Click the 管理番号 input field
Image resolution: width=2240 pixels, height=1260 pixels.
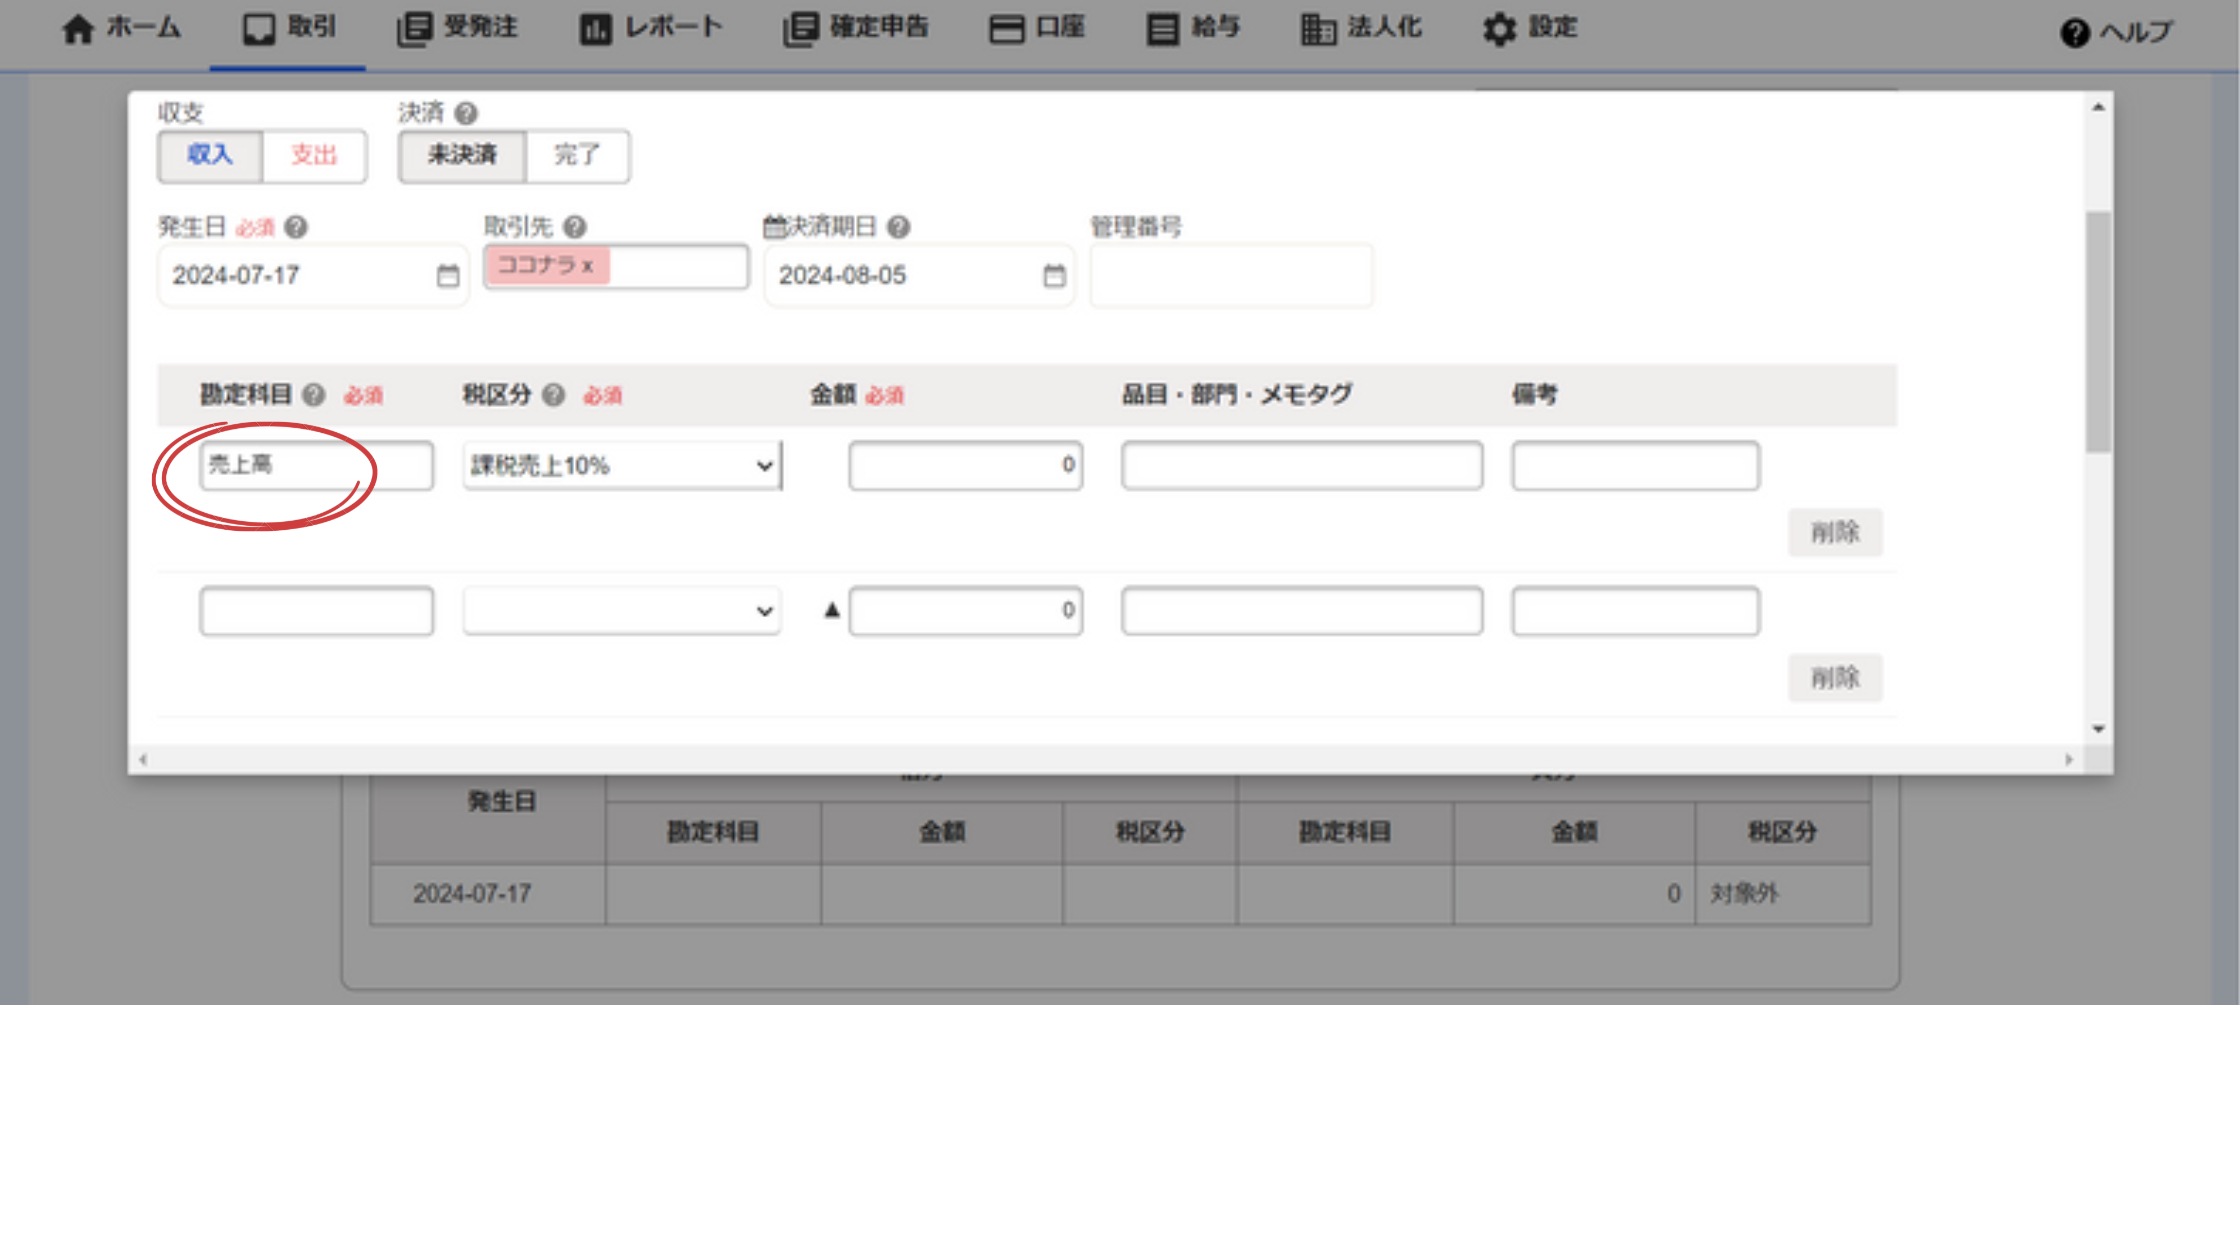tap(1230, 276)
